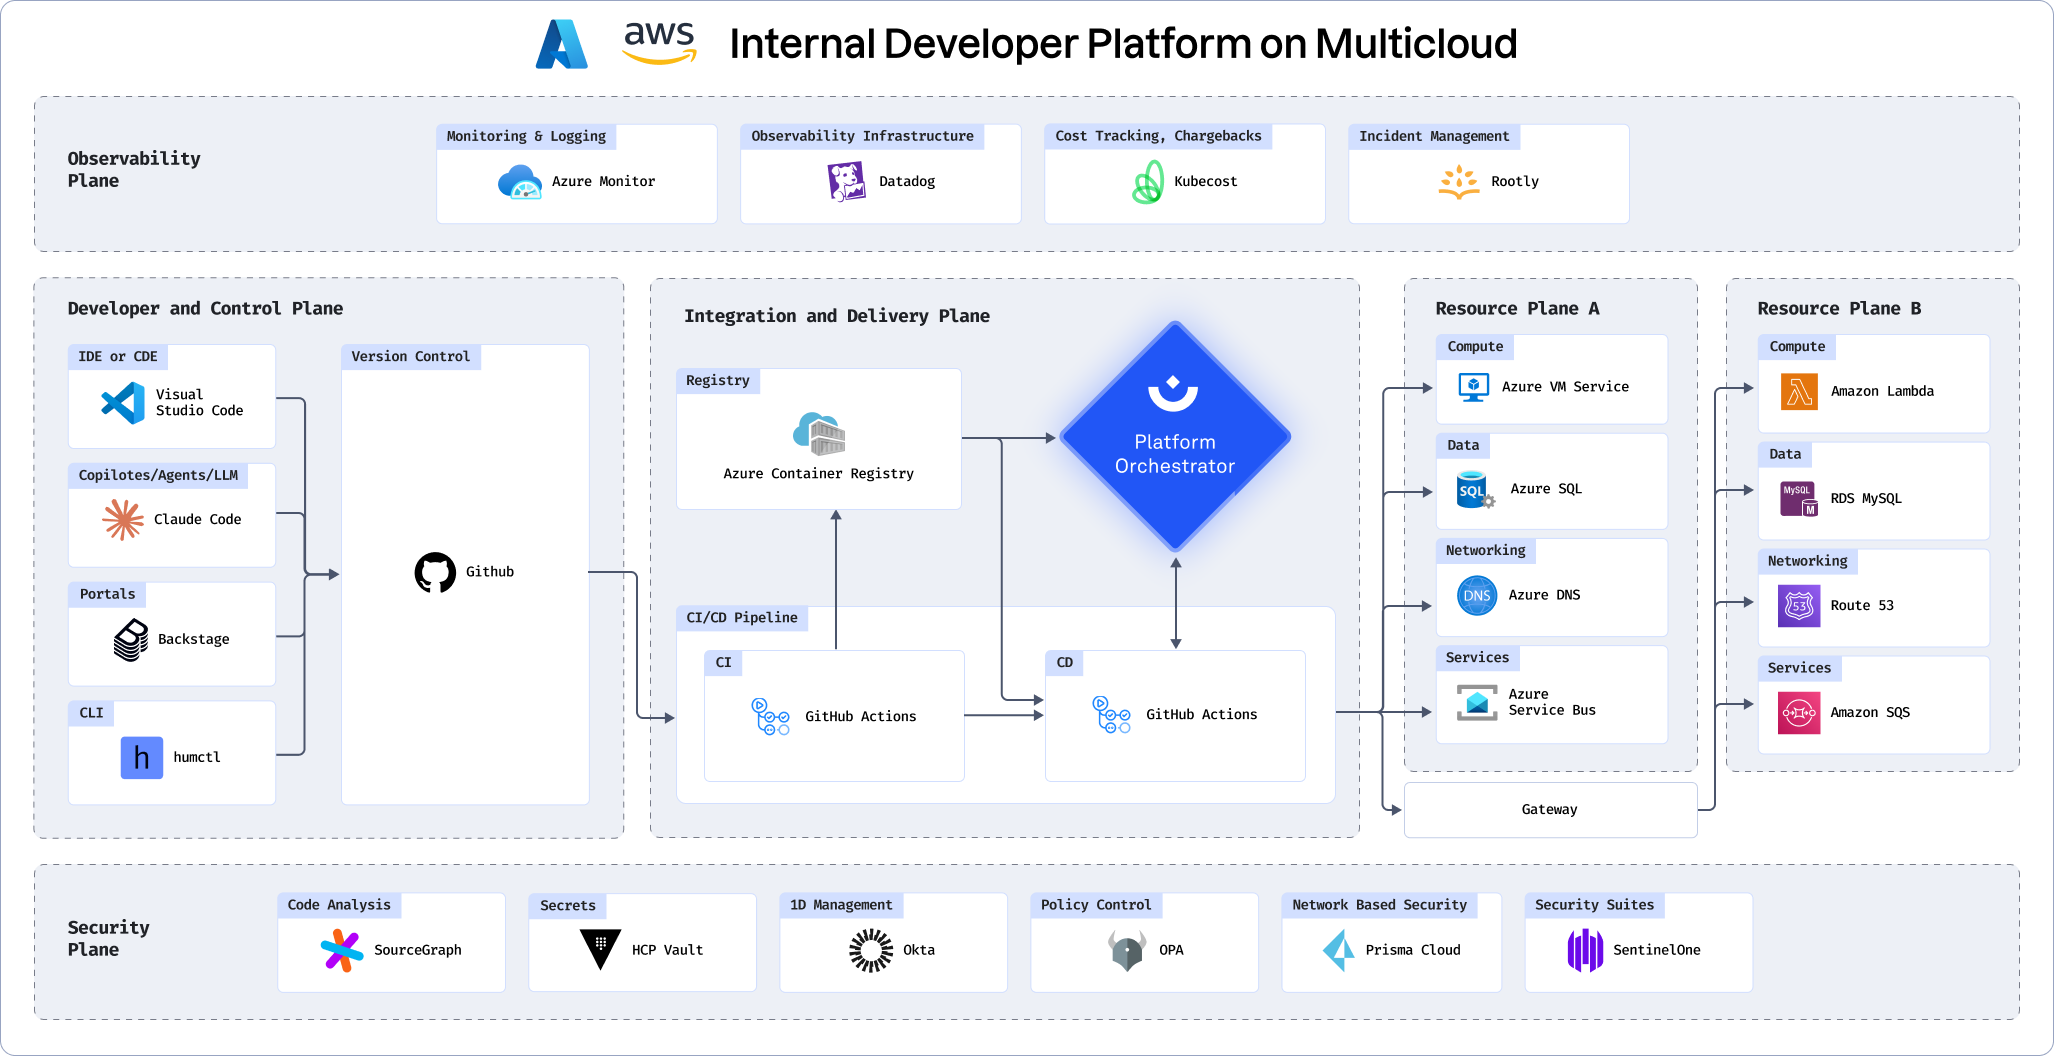The width and height of the screenshot is (2054, 1056).
Task: Select the Cost Tracking, Chargebacks label
Action: [1158, 136]
